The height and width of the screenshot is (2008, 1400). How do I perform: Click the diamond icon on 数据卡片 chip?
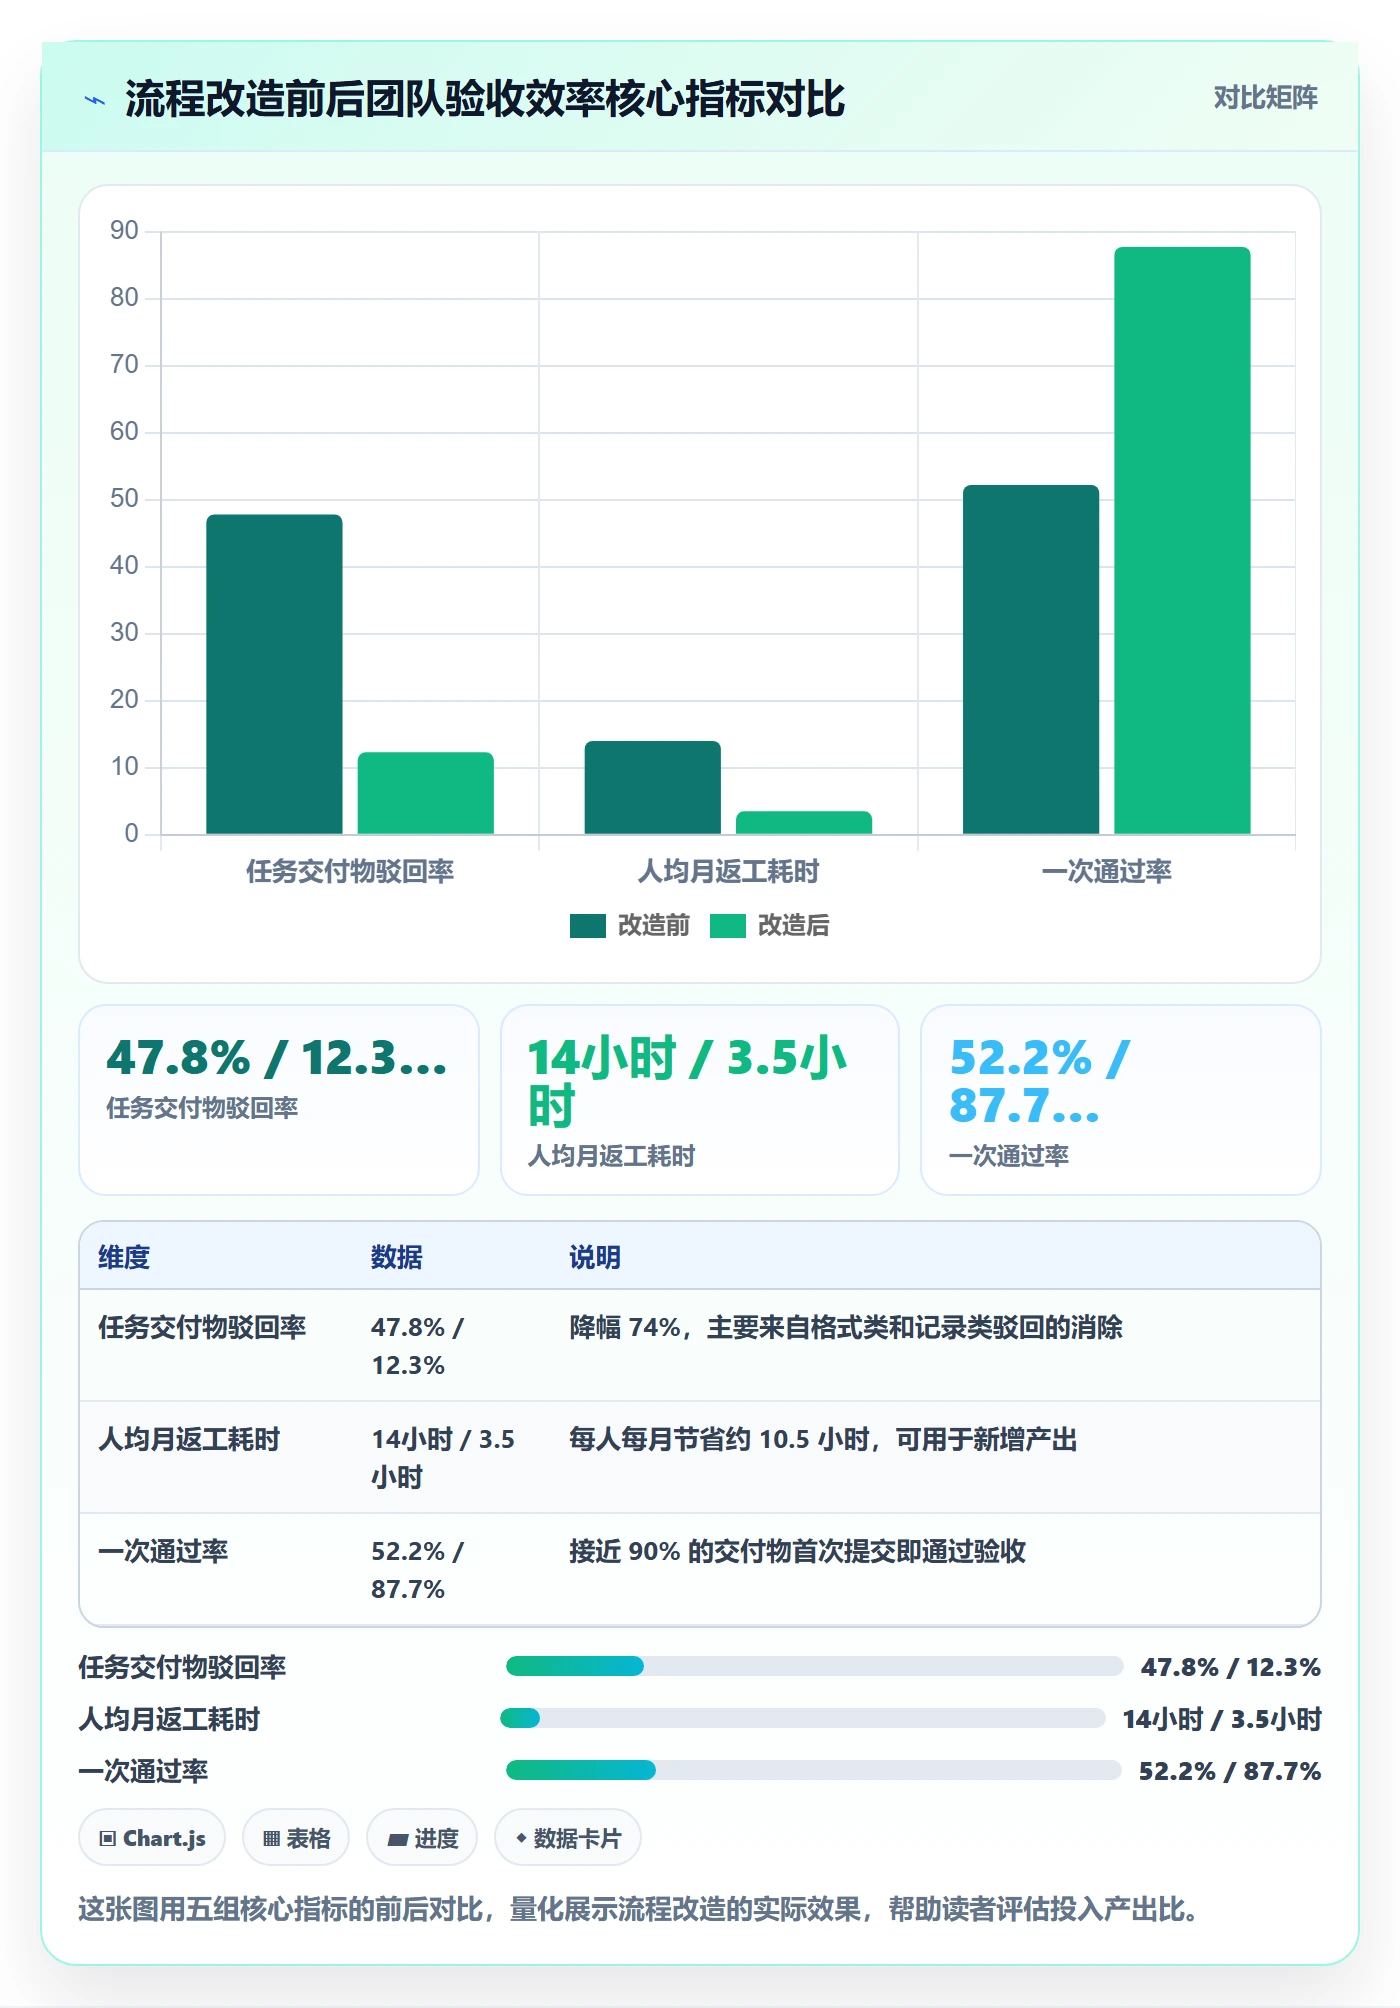pos(521,1838)
